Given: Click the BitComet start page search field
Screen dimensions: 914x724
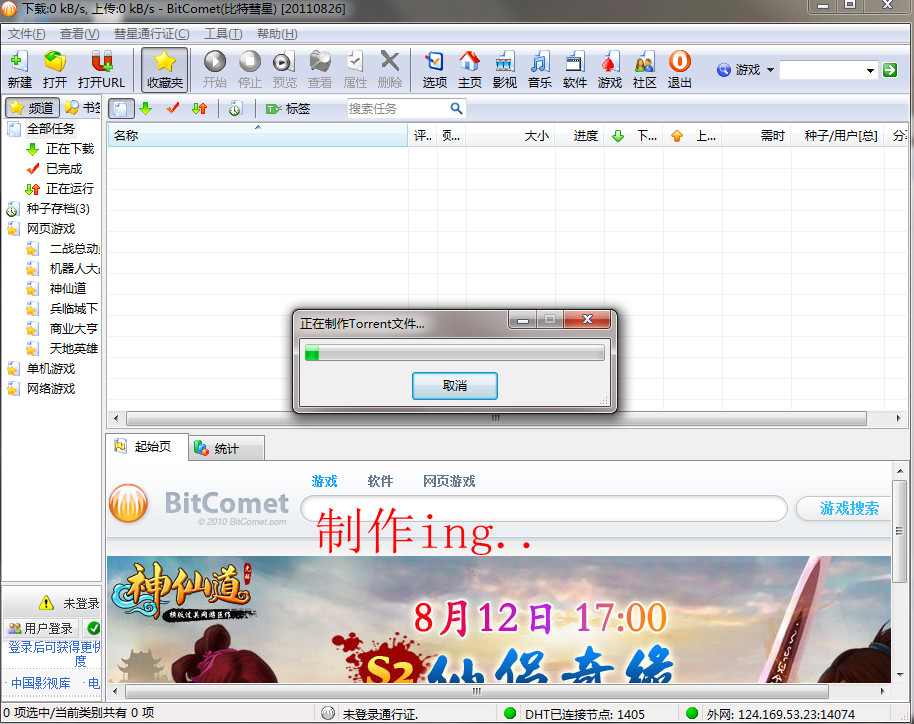Looking at the screenshot, I should (544, 508).
